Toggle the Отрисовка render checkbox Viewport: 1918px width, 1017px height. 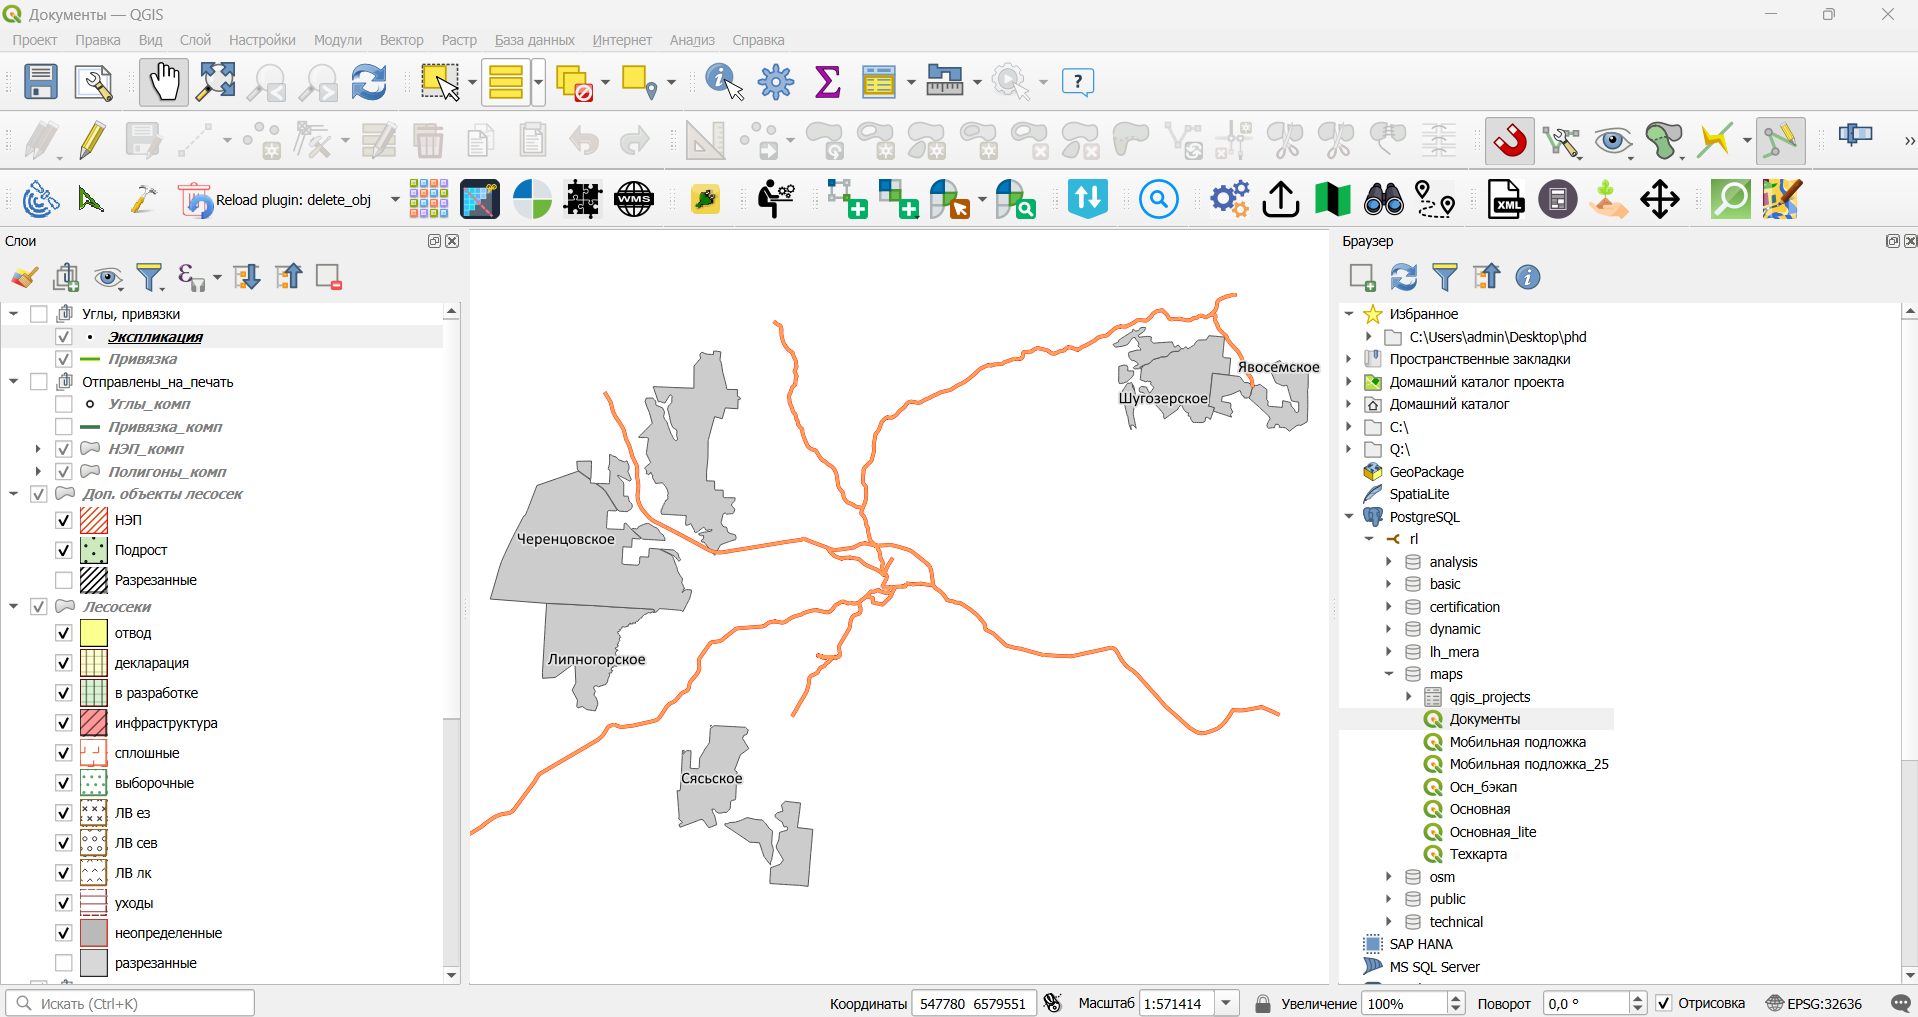click(x=1664, y=1003)
